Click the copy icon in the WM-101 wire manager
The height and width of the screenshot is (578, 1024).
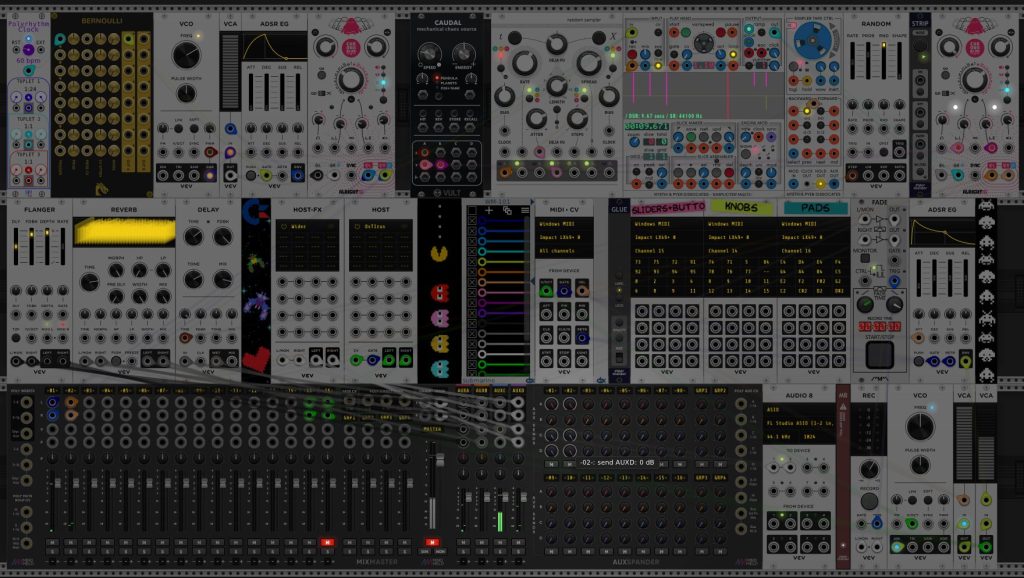pyautogui.click(x=507, y=210)
